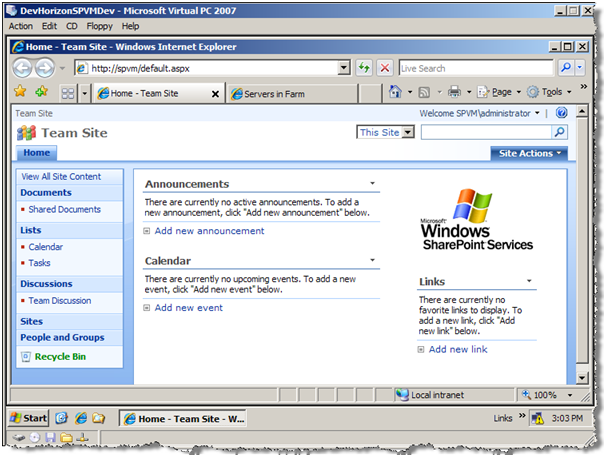Open the Virtual PC CD menu
The height and width of the screenshot is (457, 606).
pos(72,26)
